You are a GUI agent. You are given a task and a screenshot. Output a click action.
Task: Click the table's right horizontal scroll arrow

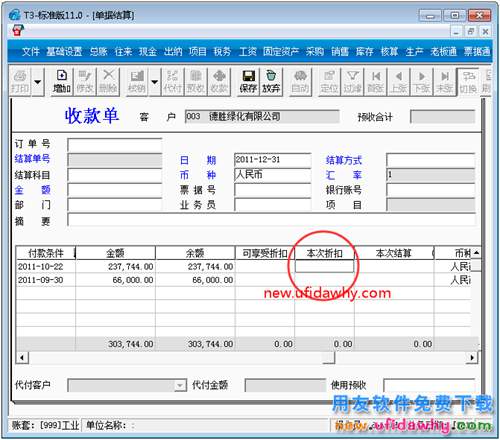(472, 358)
